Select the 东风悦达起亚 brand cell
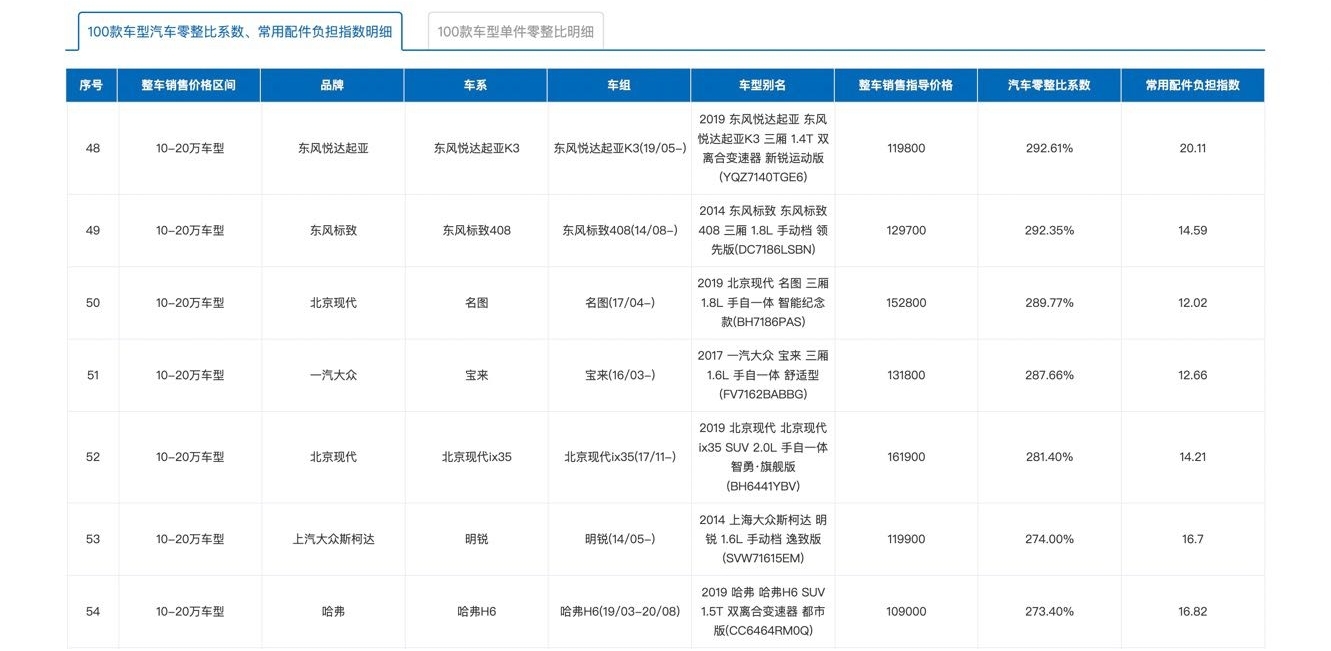The width and height of the screenshot is (1331, 651). [x=333, y=148]
